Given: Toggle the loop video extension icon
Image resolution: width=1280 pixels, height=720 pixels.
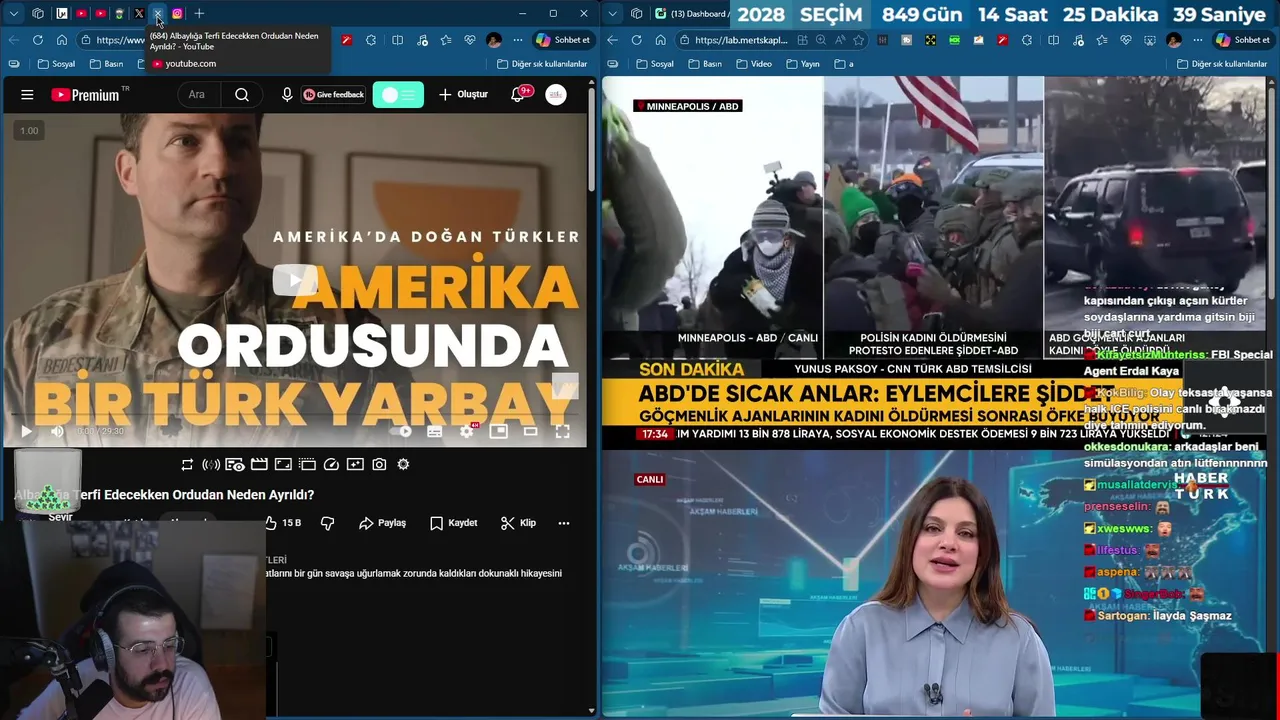Looking at the screenshot, I should [187, 464].
